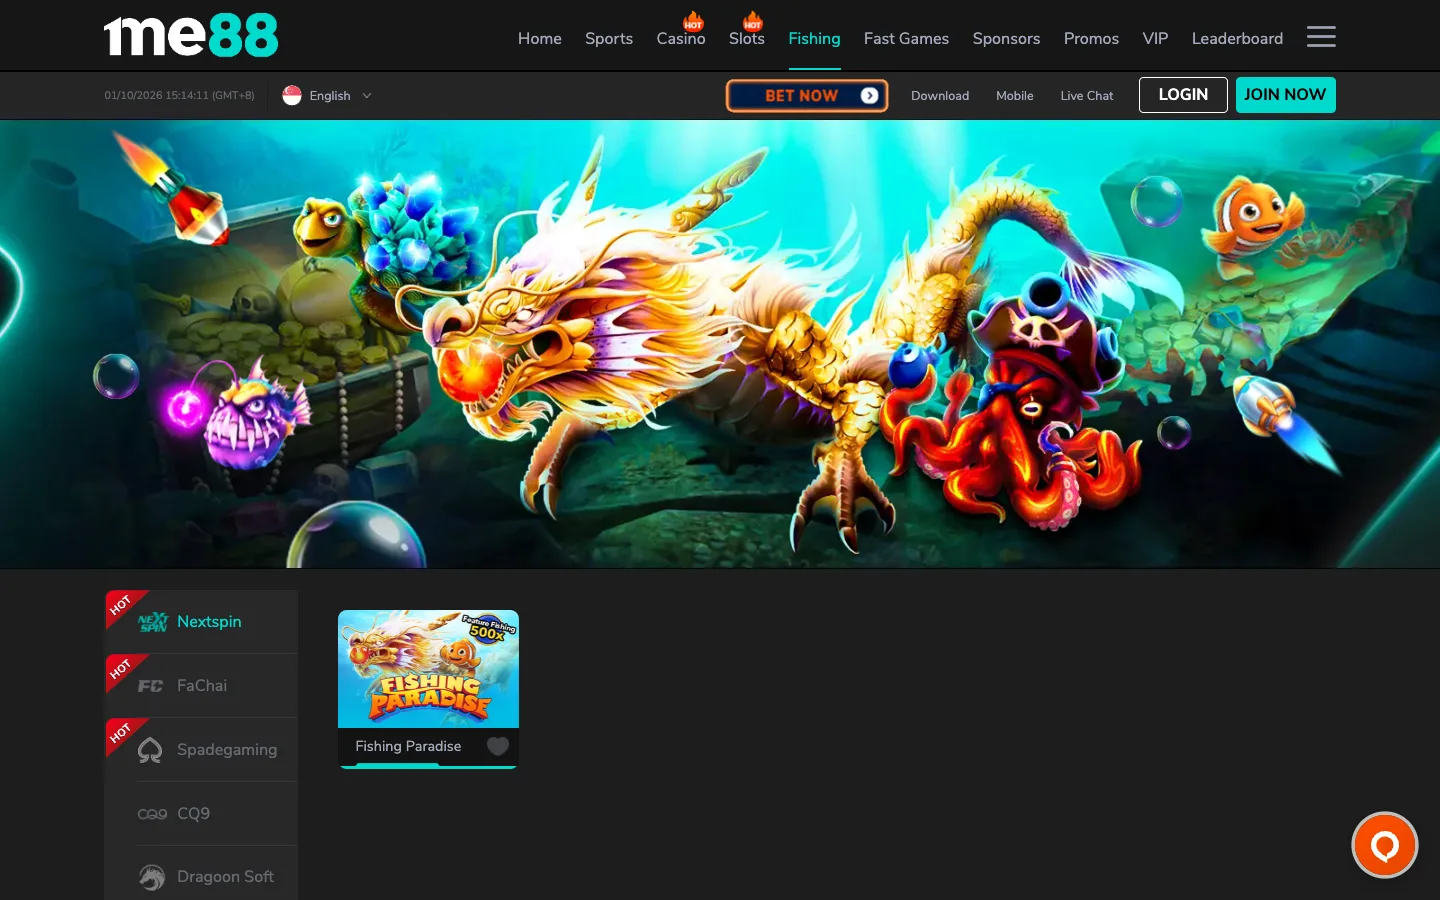The image size is (1440, 900).
Task: Open the Fishing Paradise game thumbnail
Action: pos(428,669)
